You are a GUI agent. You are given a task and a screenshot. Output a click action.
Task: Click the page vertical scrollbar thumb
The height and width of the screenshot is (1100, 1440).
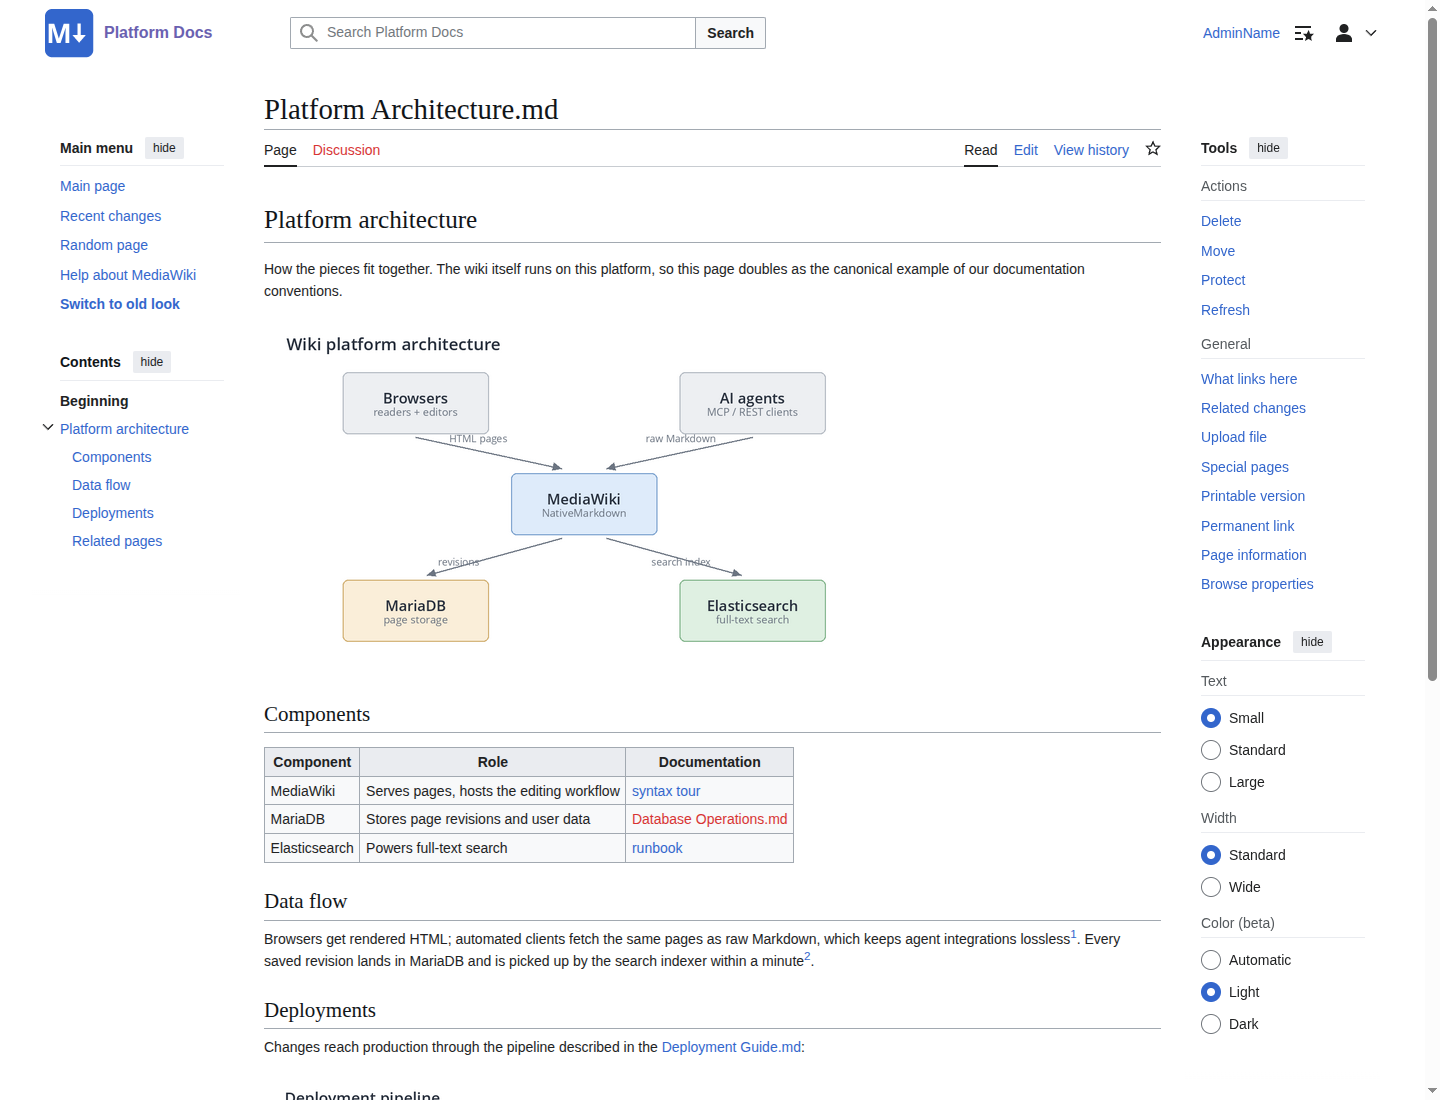pyautogui.click(x=1433, y=350)
